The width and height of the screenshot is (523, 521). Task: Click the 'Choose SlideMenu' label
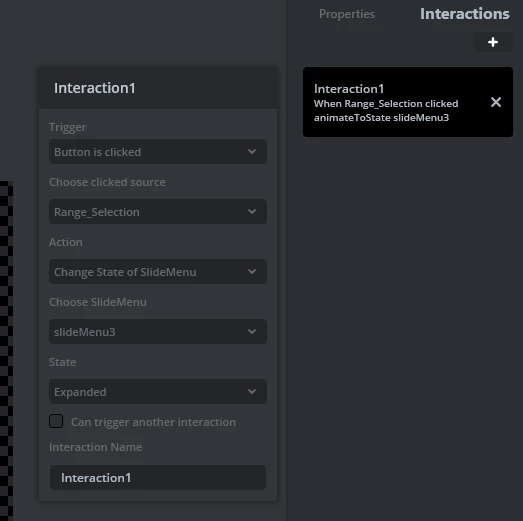[98, 302]
